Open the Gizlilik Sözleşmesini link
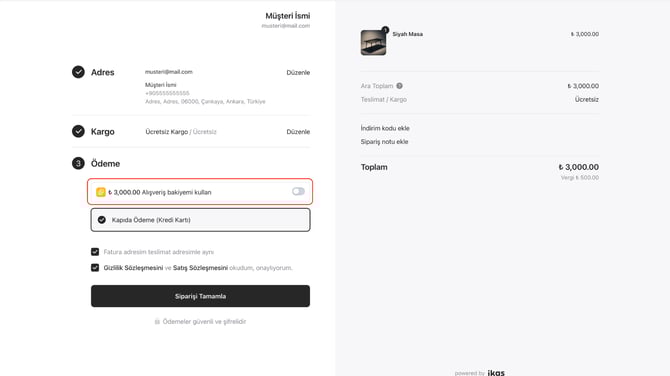The height and width of the screenshot is (376, 670). 133,268
